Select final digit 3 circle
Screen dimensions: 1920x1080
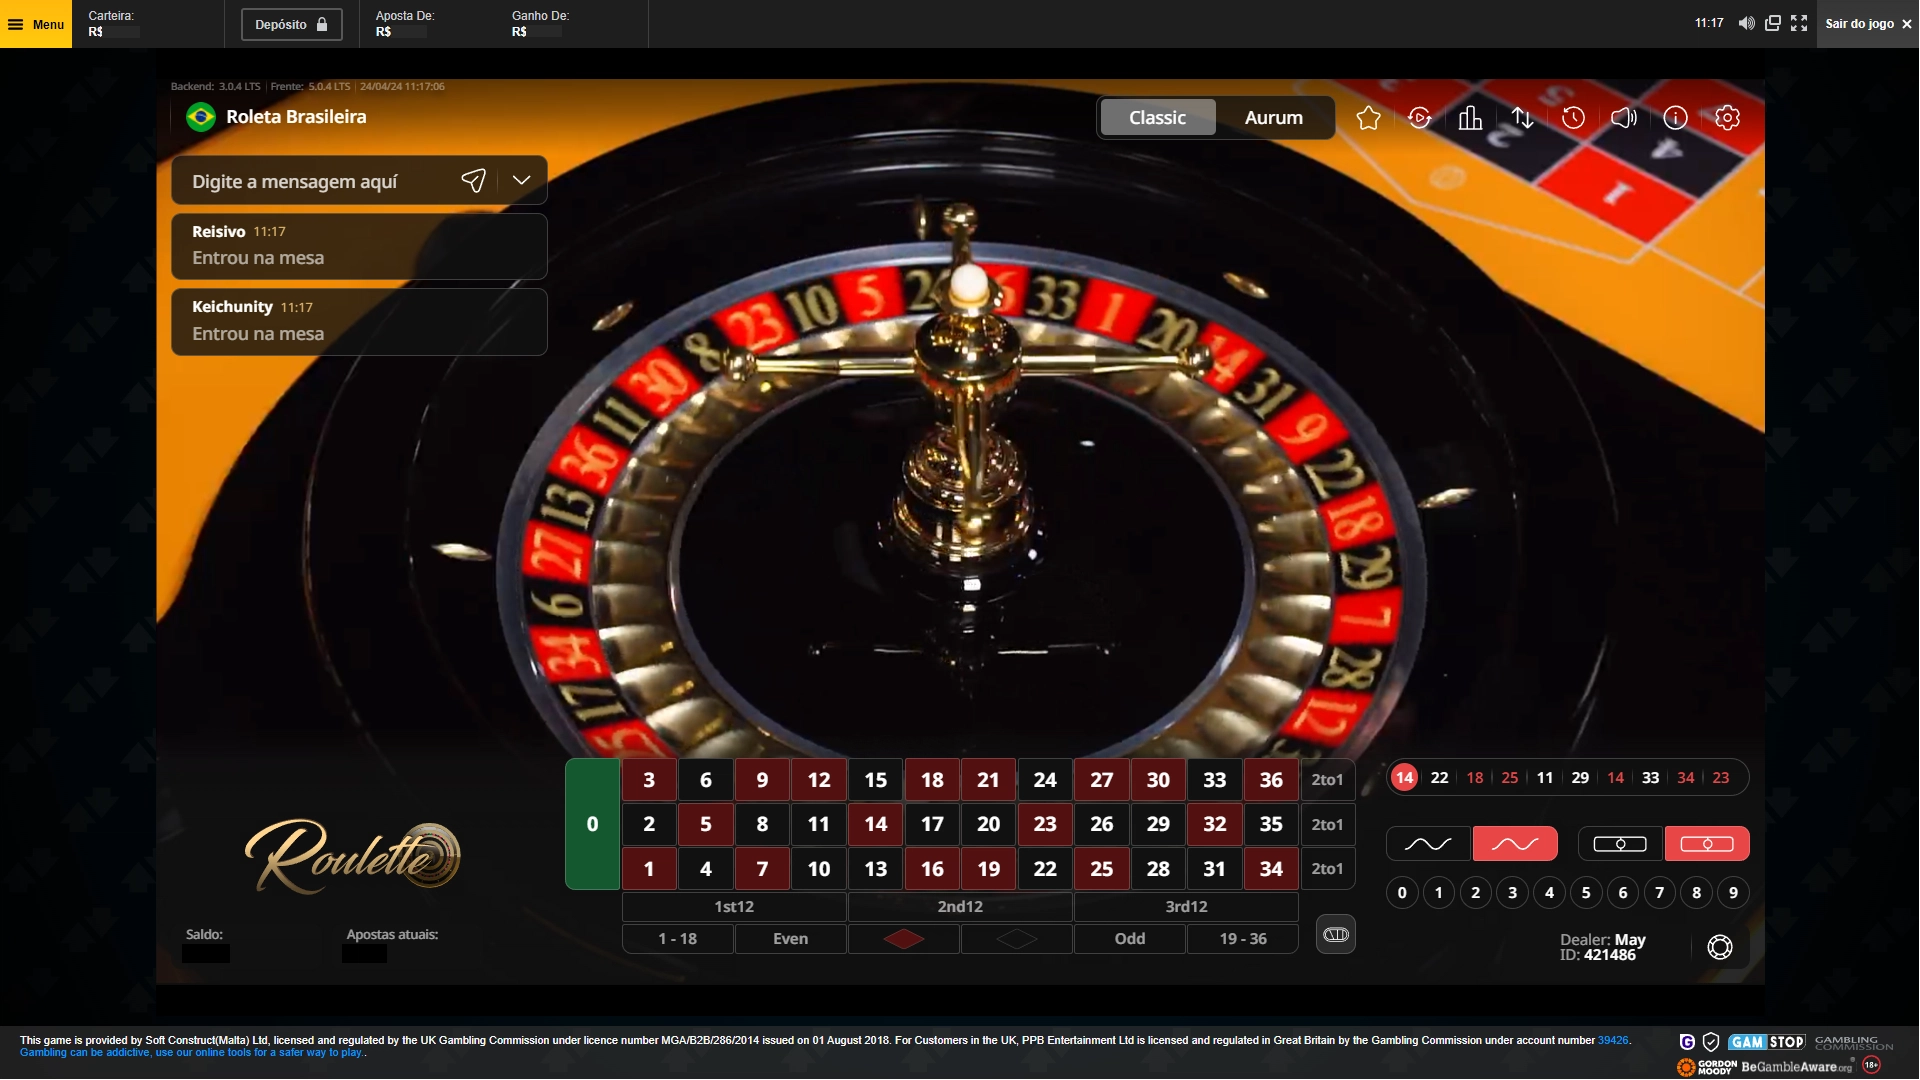[1512, 893]
